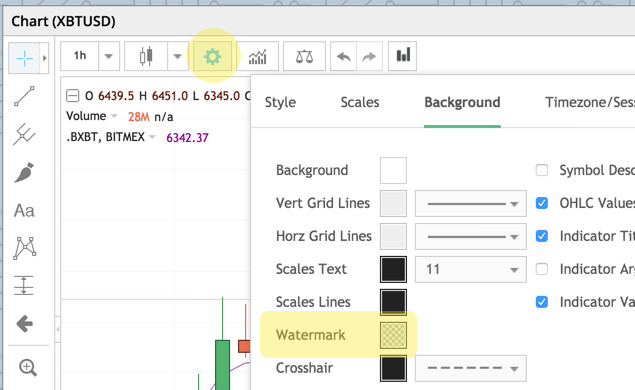Switch to the Style tab
Image resolution: width=635 pixels, height=390 pixels.
tap(280, 102)
